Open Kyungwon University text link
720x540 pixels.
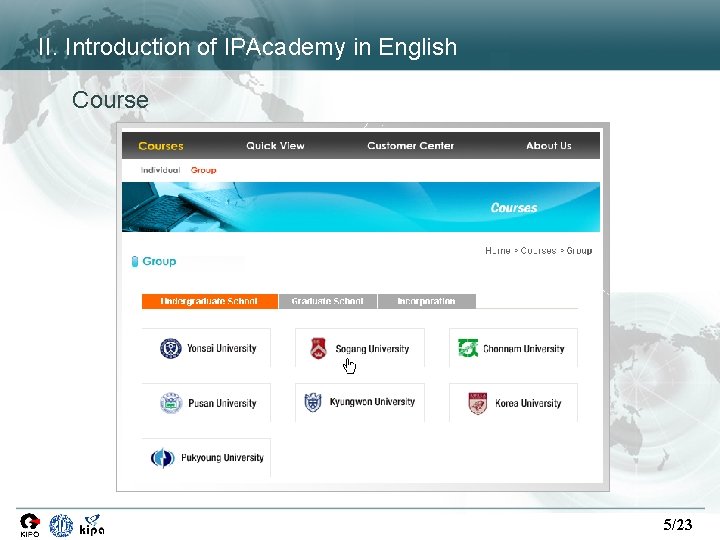(x=372, y=402)
